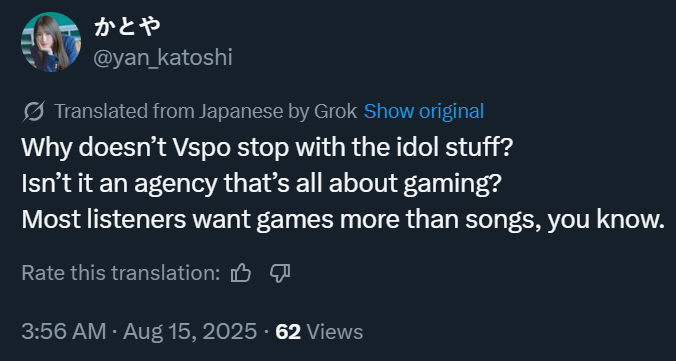The width and height of the screenshot is (676, 361).
Task: Click the Show original link
Action: point(424,112)
